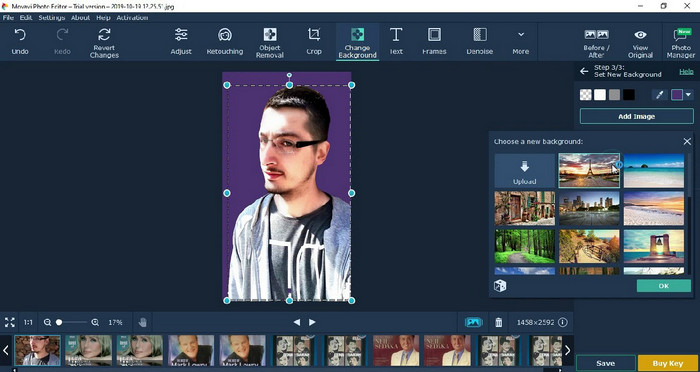Open the custom color dropdown arrow
Image resolution: width=700 pixels, height=372 pixels.
[x=688, y=95]
